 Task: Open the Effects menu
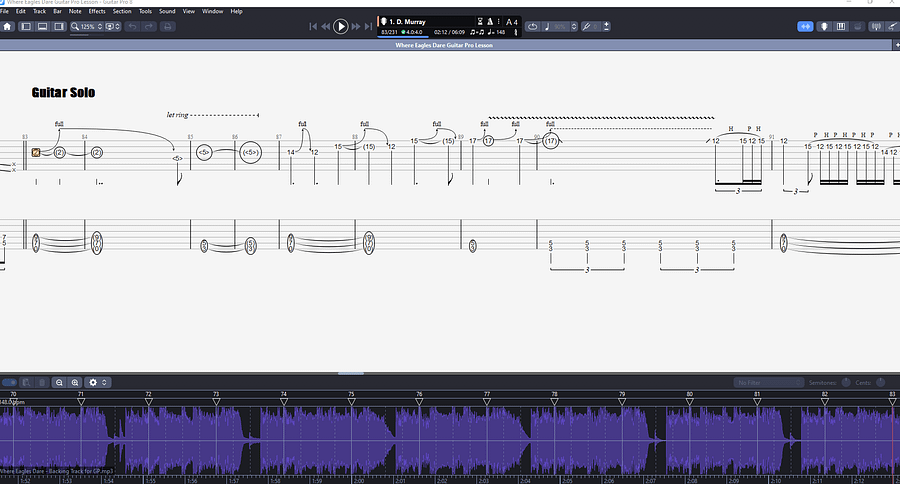point(97,11)
